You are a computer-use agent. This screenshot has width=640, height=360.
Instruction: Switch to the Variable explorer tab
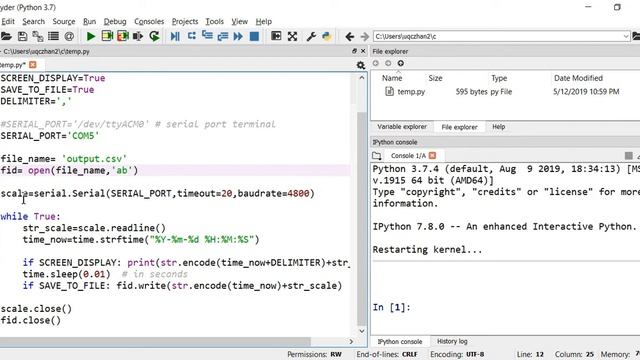(x=402, y=127)
